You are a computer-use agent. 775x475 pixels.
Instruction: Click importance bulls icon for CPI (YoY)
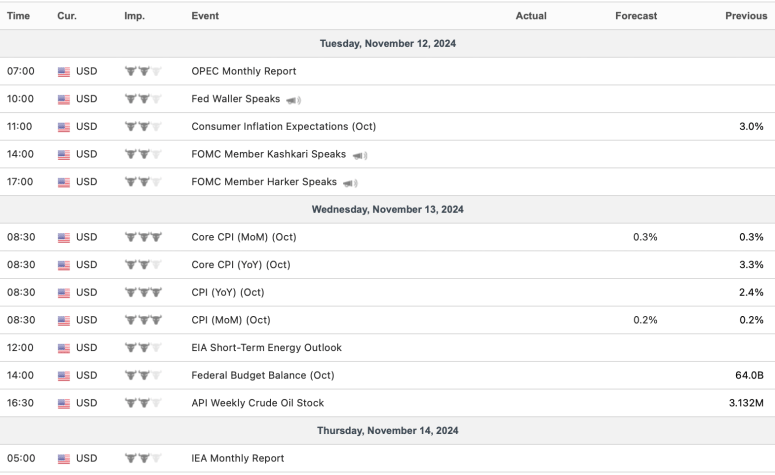[x=143, y=293]
